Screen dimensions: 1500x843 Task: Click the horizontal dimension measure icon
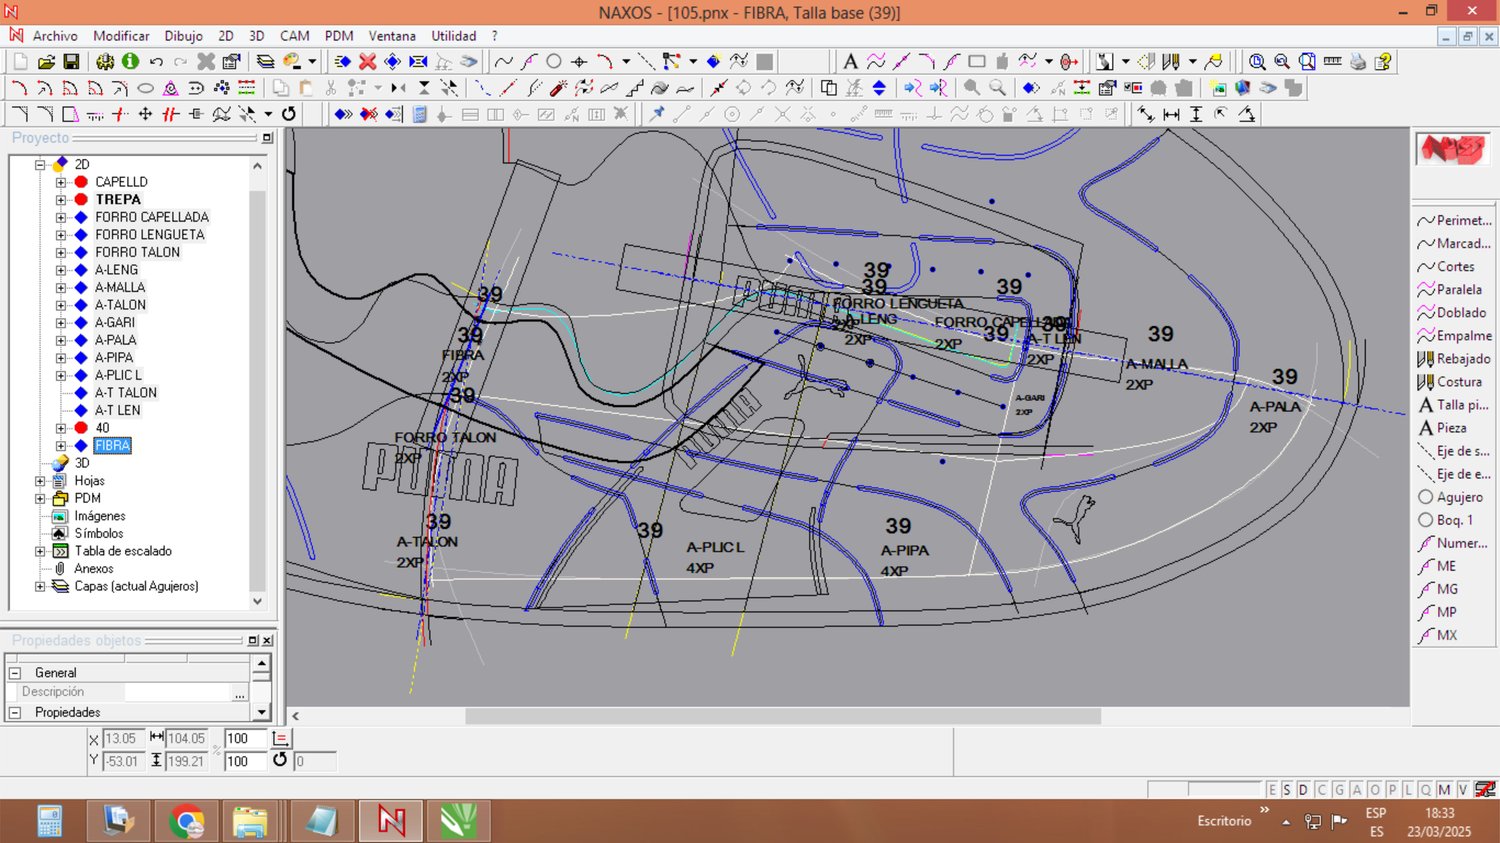pos(1171,115)
